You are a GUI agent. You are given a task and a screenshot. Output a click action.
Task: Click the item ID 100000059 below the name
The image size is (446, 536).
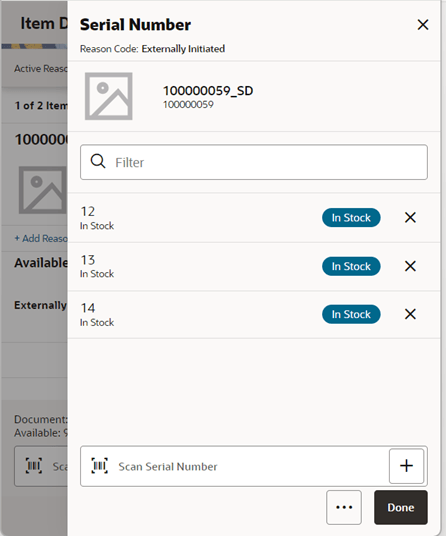pyautogui.click(x=188, y=104)
